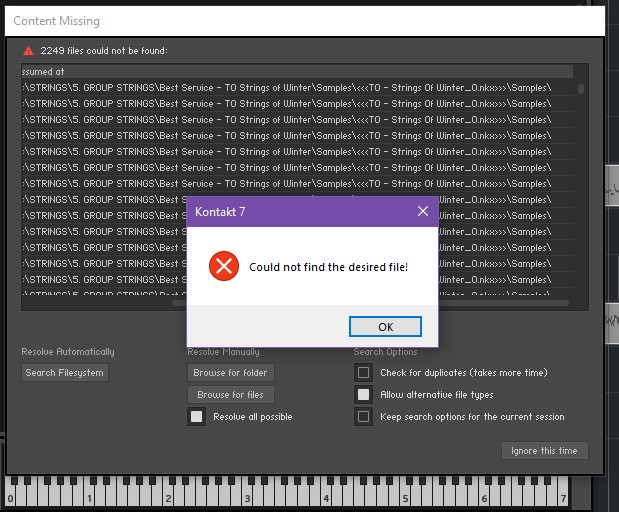
Task: Enable Check for duplicates option
Action: (x=363, y=373)
